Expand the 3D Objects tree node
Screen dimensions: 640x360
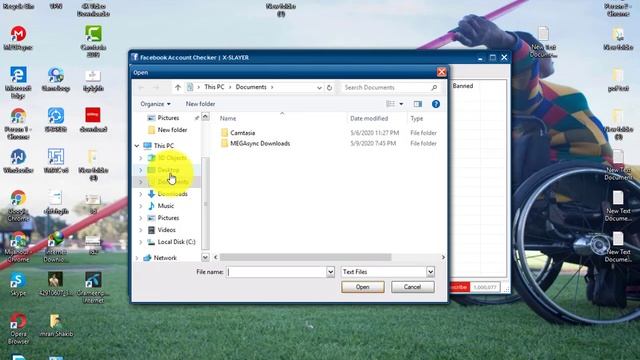141,158
